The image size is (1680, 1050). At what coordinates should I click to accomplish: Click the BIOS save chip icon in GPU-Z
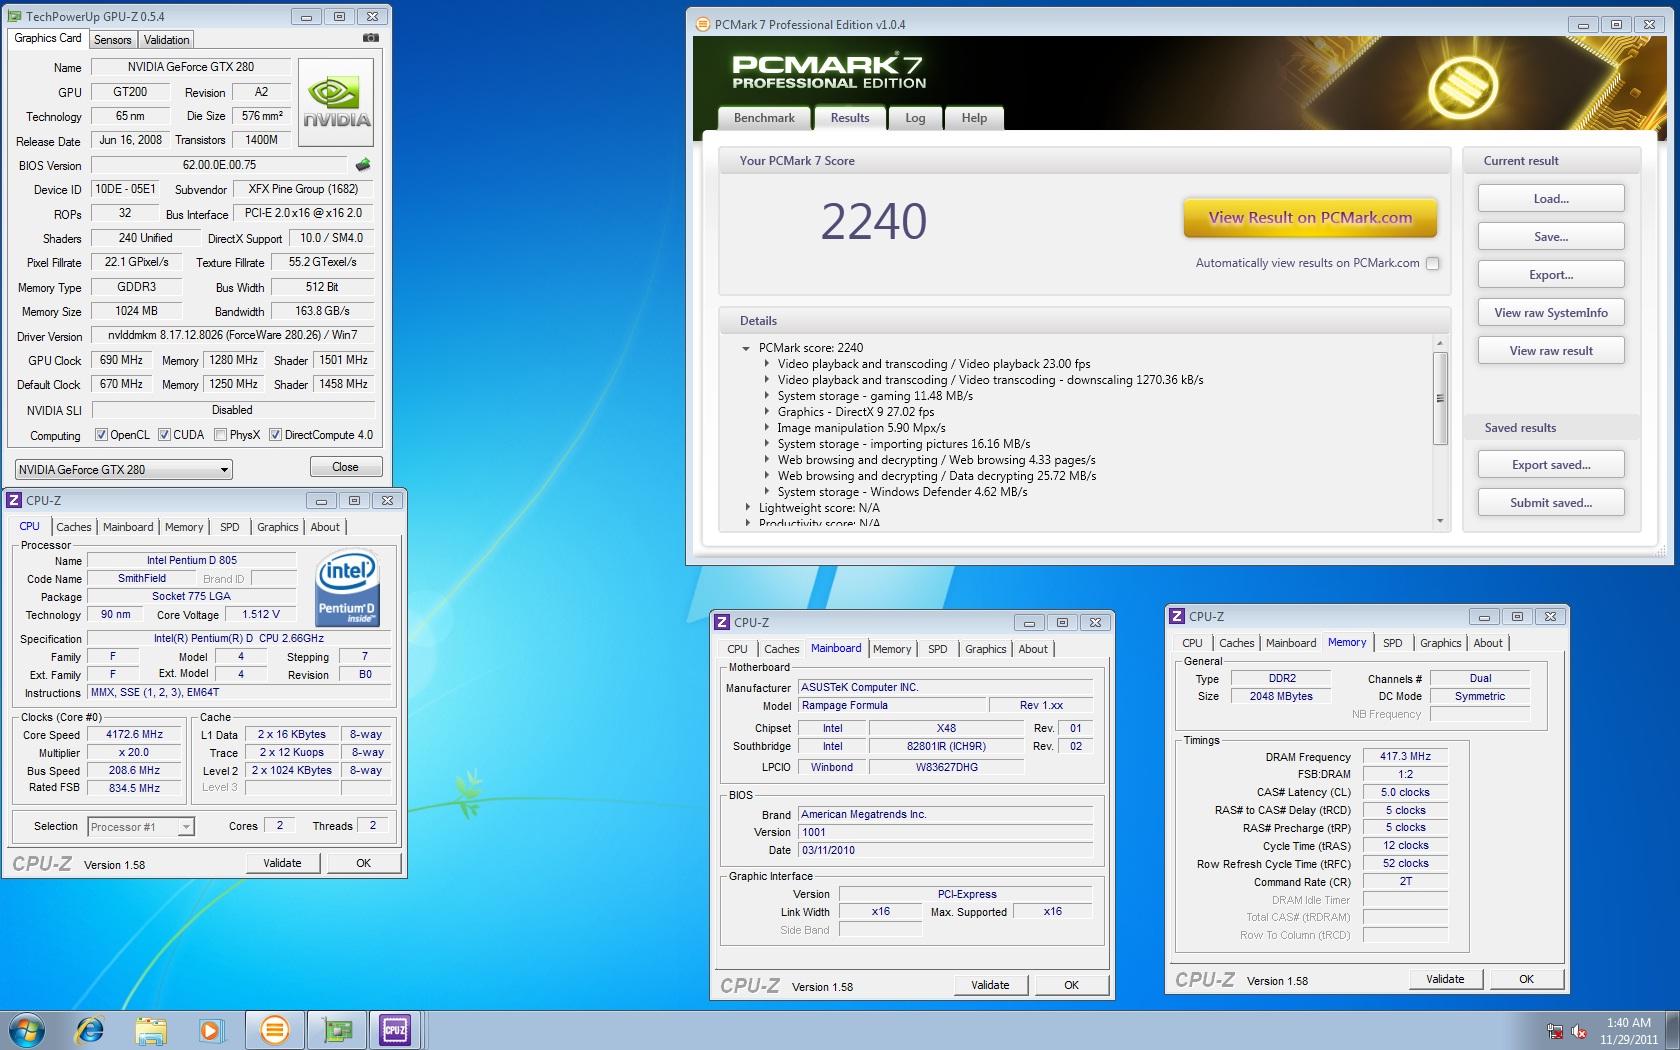pos(363,165)
